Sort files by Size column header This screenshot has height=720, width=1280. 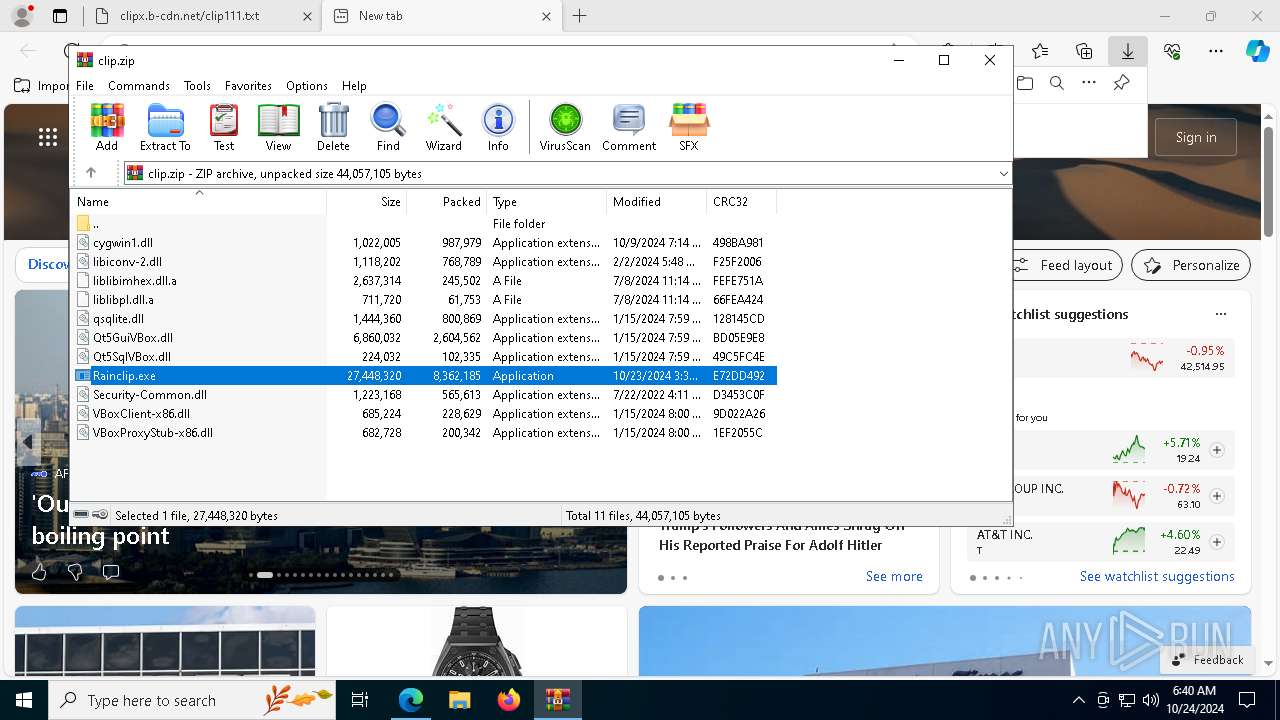367,202
